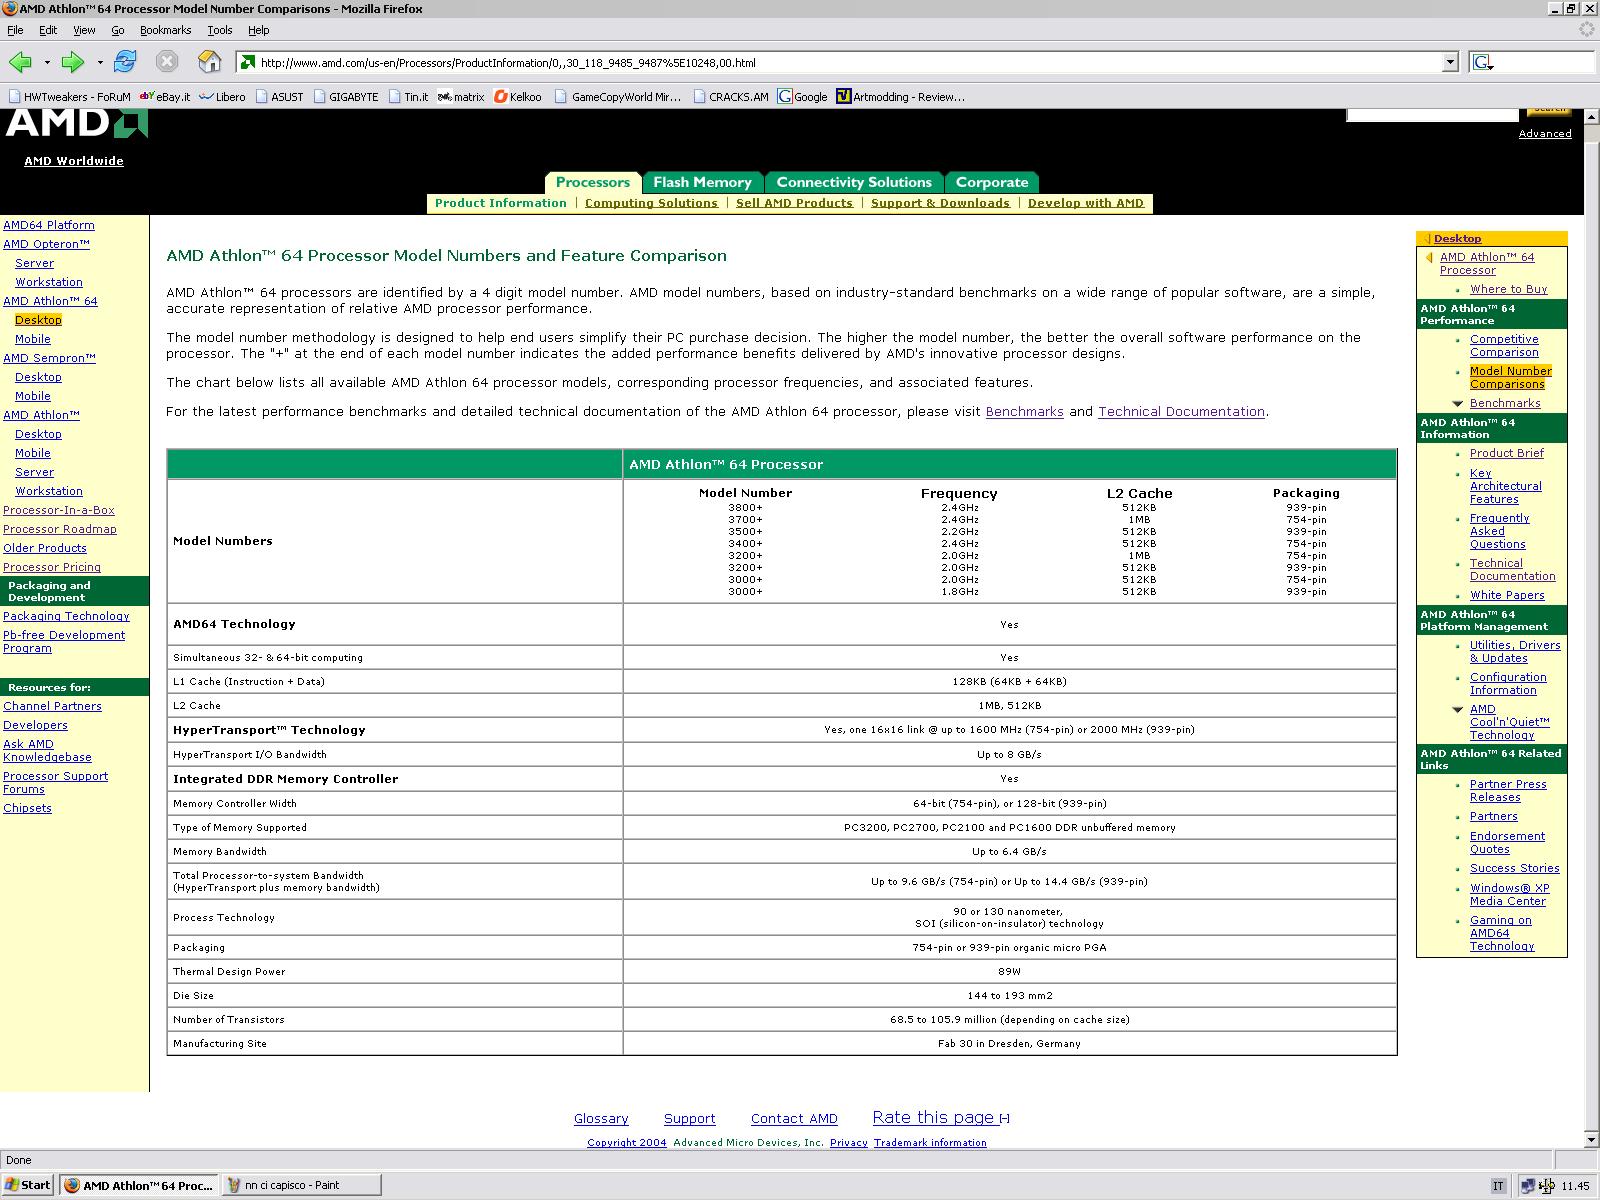Click the Firefox throbber activity icon
This screenshot has height=1200, width=1600.
[1587, 30]
